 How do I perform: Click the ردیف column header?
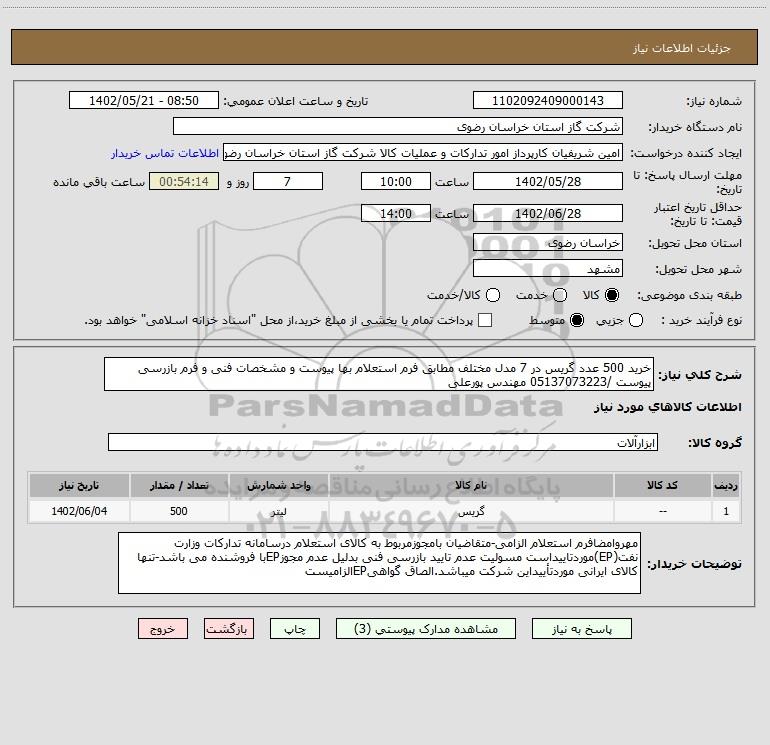(726, 485)
